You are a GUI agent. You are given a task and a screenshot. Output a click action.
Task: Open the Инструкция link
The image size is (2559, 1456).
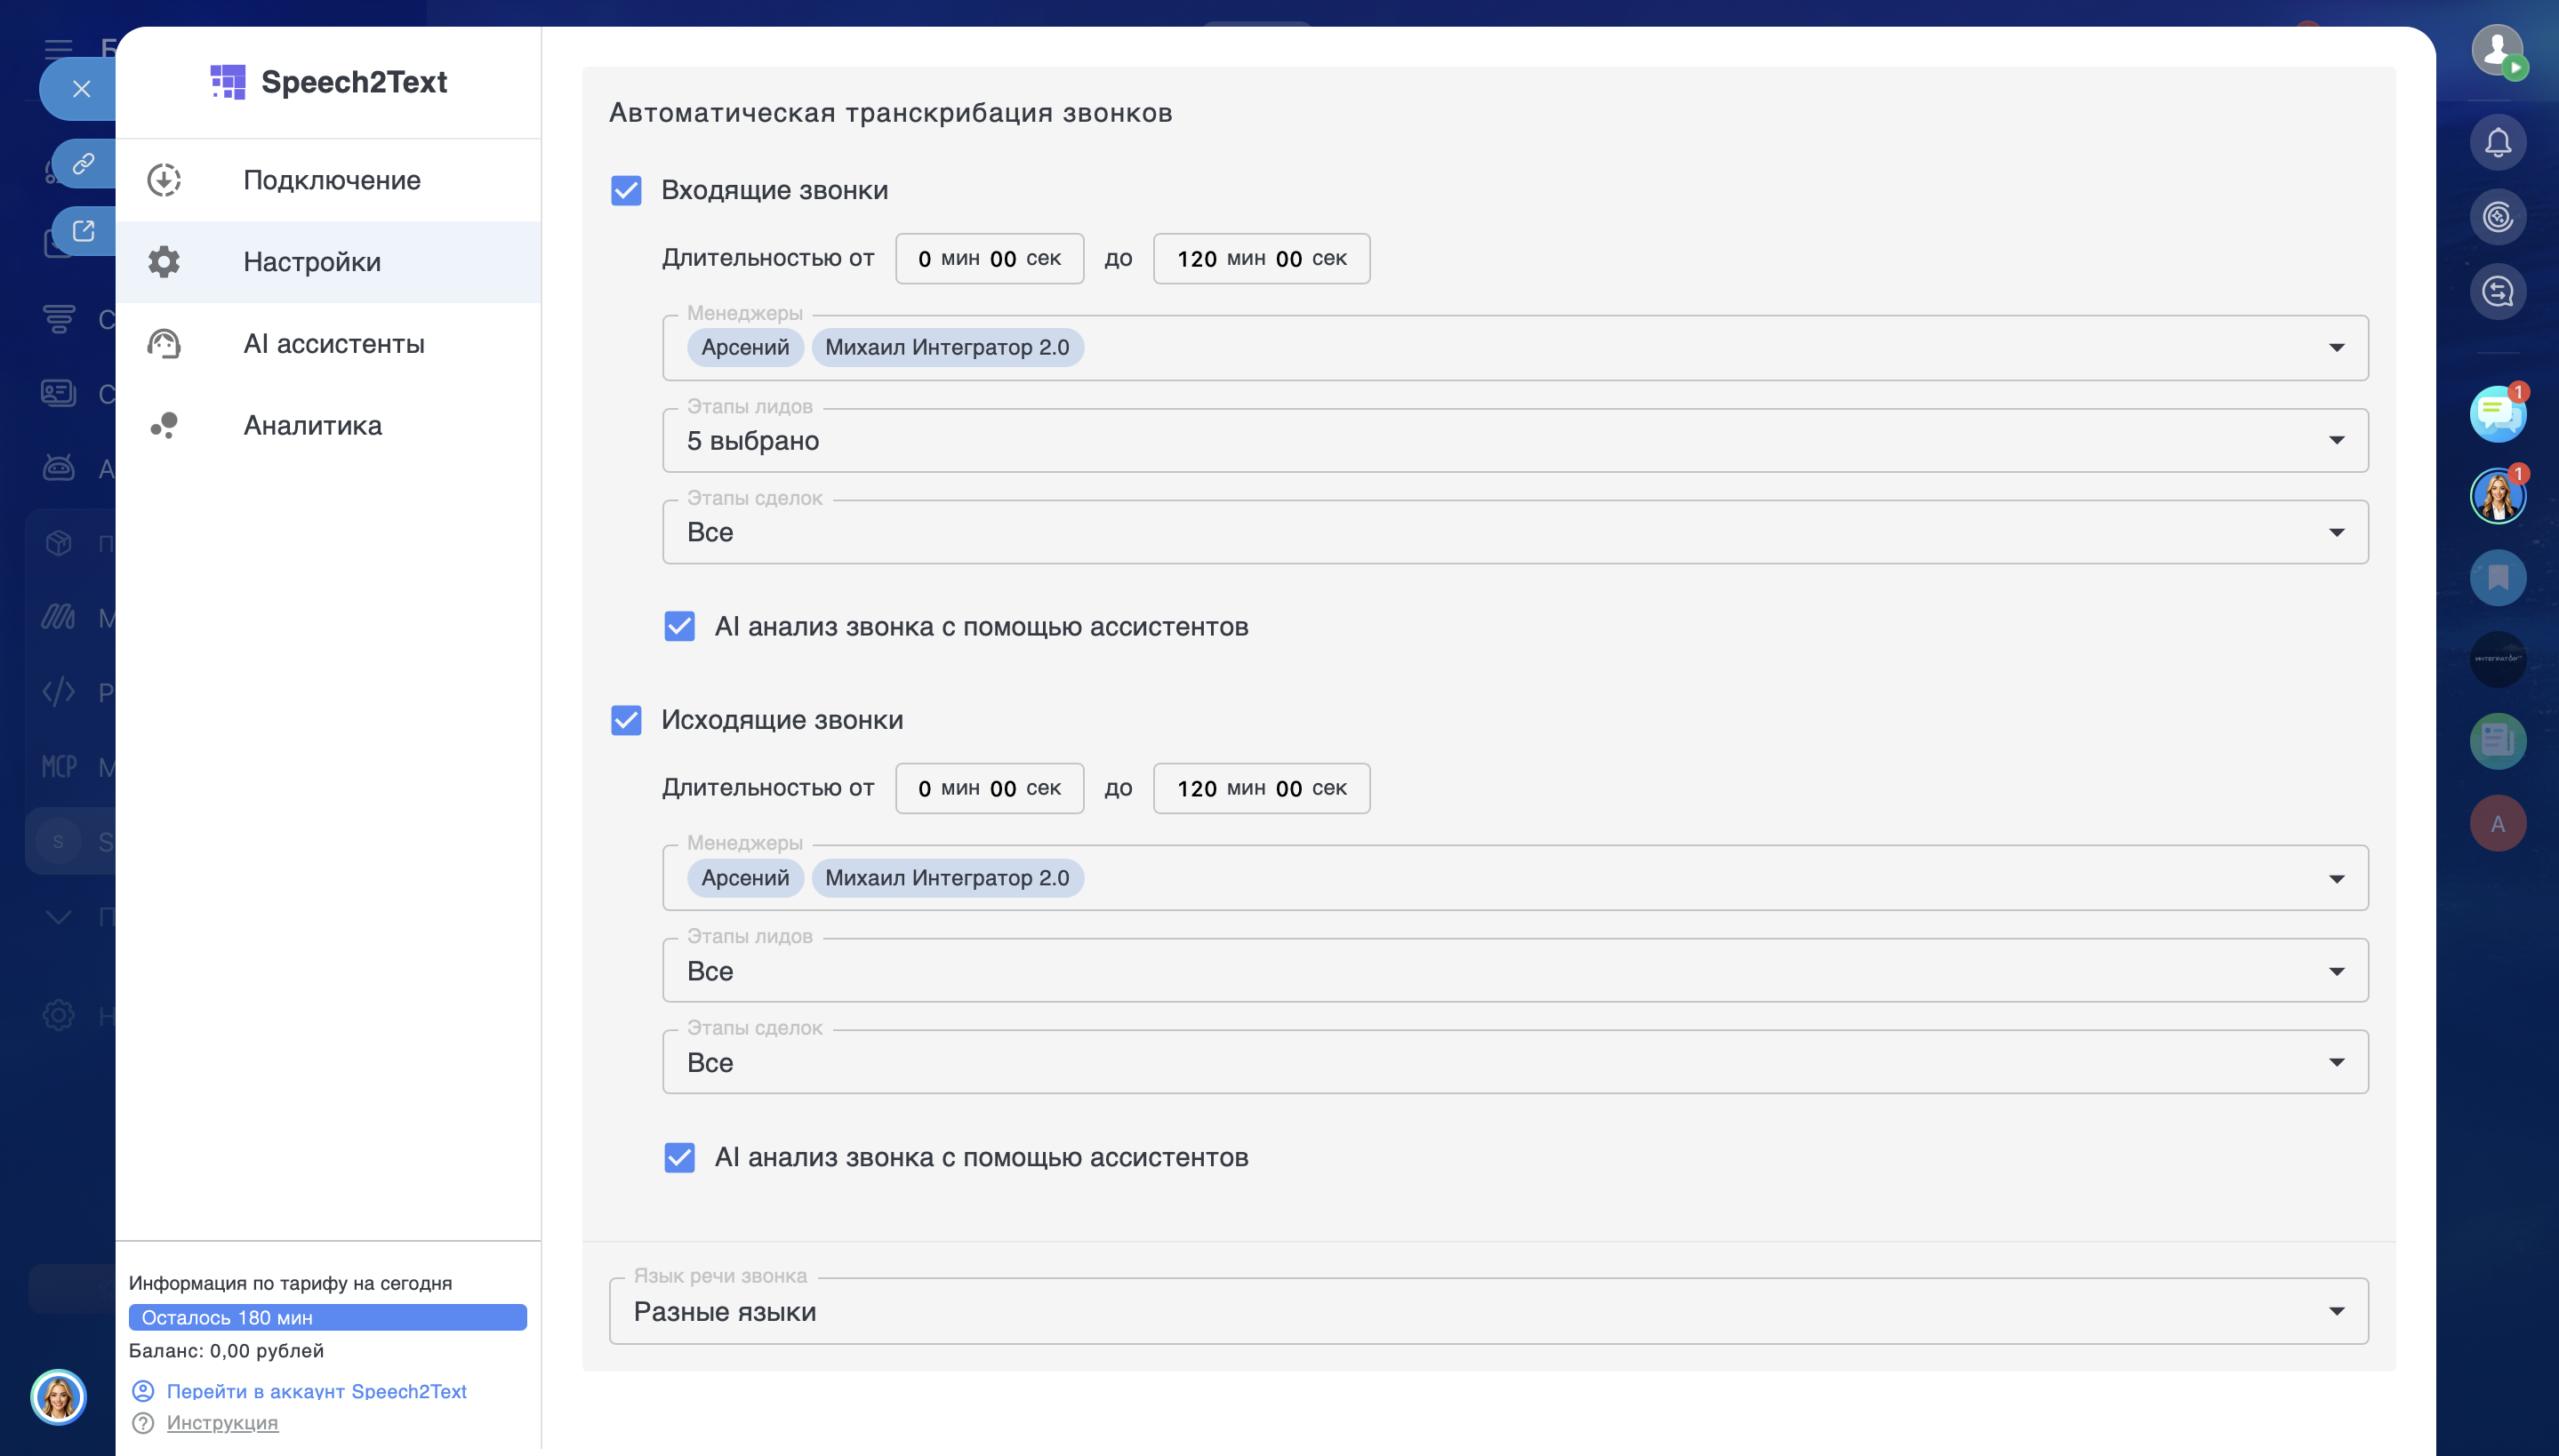click(x=222, y=1422)
